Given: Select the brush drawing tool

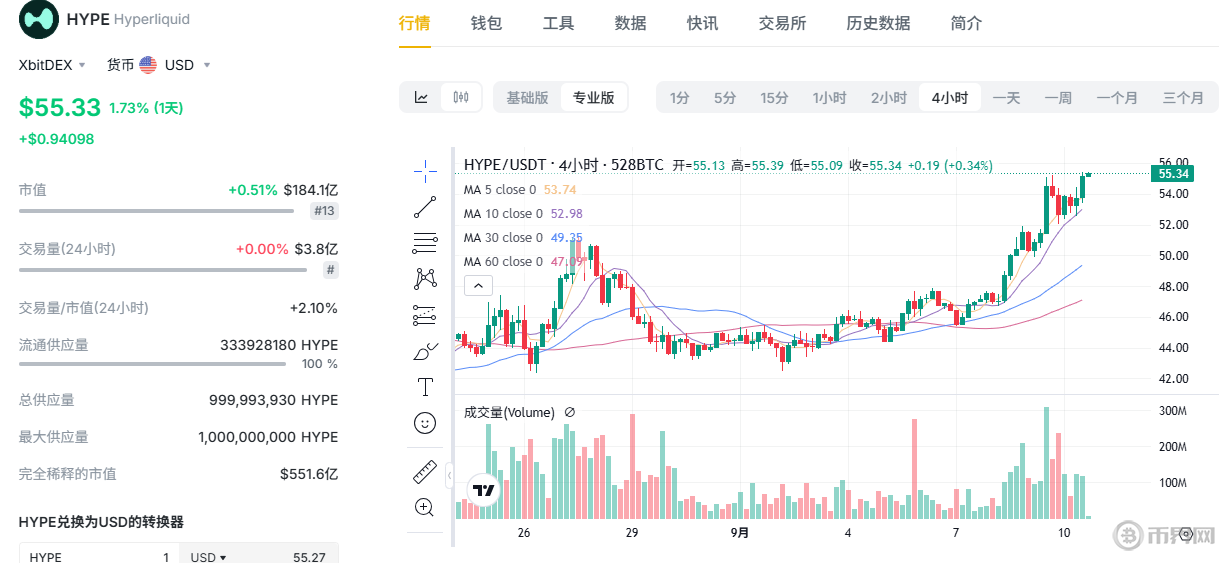Looking at the screenshot, I should coord(425,351).
